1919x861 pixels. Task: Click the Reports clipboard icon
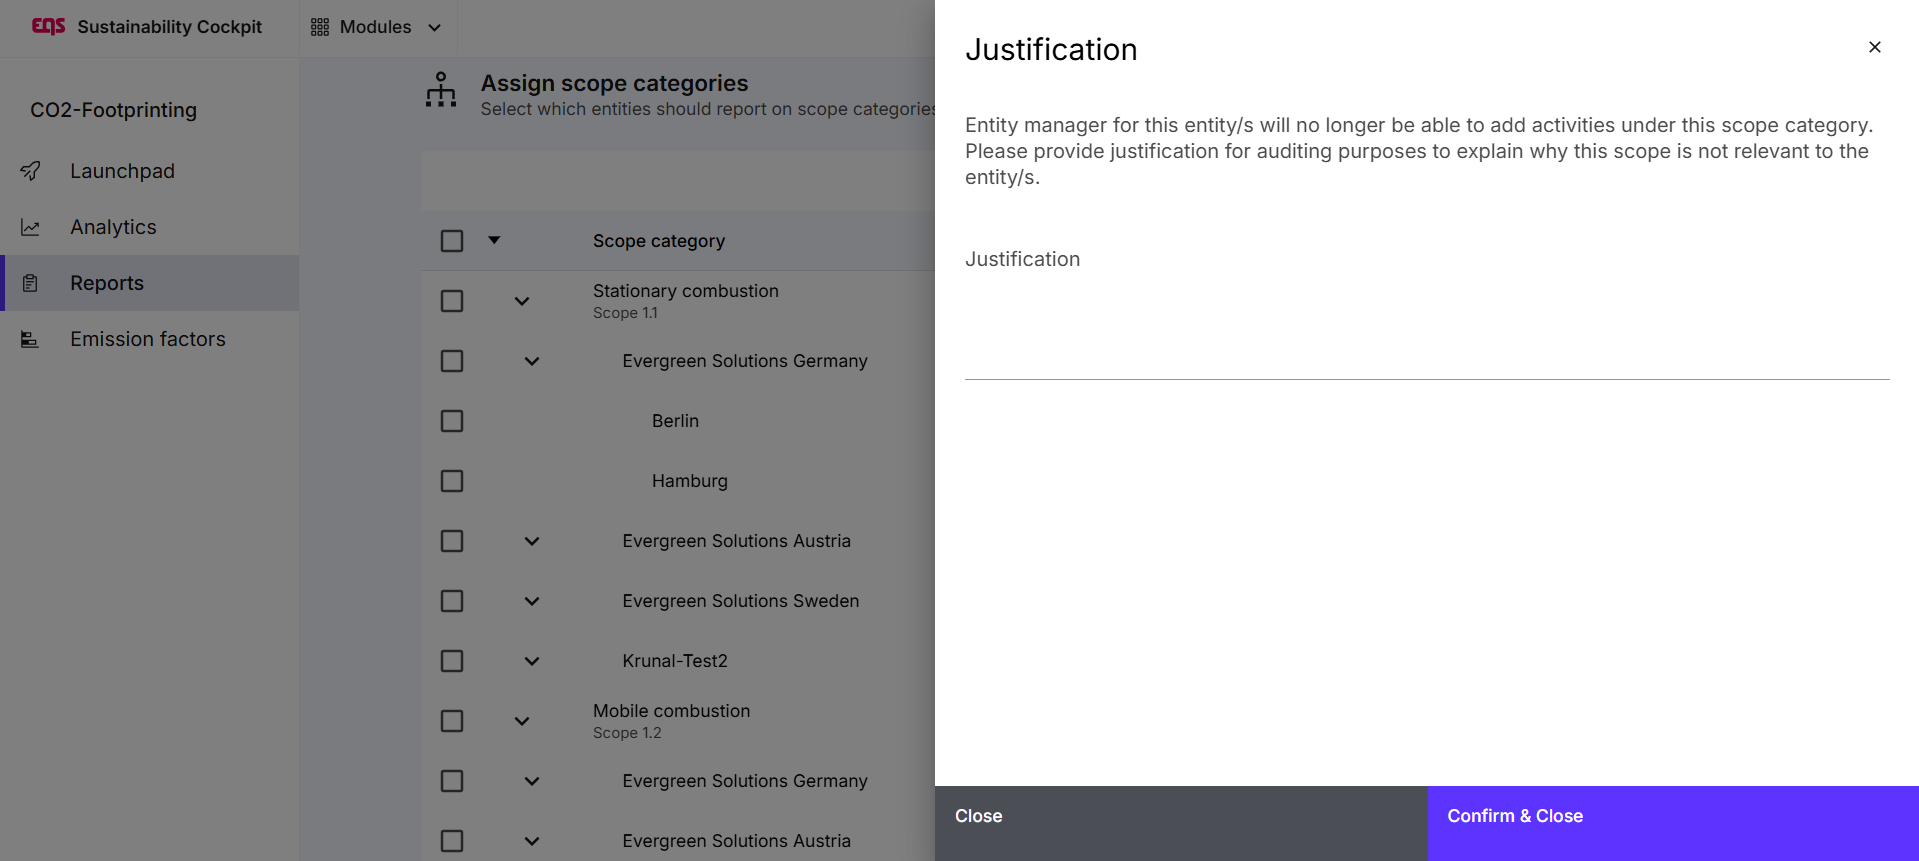(x=31, y=283)
